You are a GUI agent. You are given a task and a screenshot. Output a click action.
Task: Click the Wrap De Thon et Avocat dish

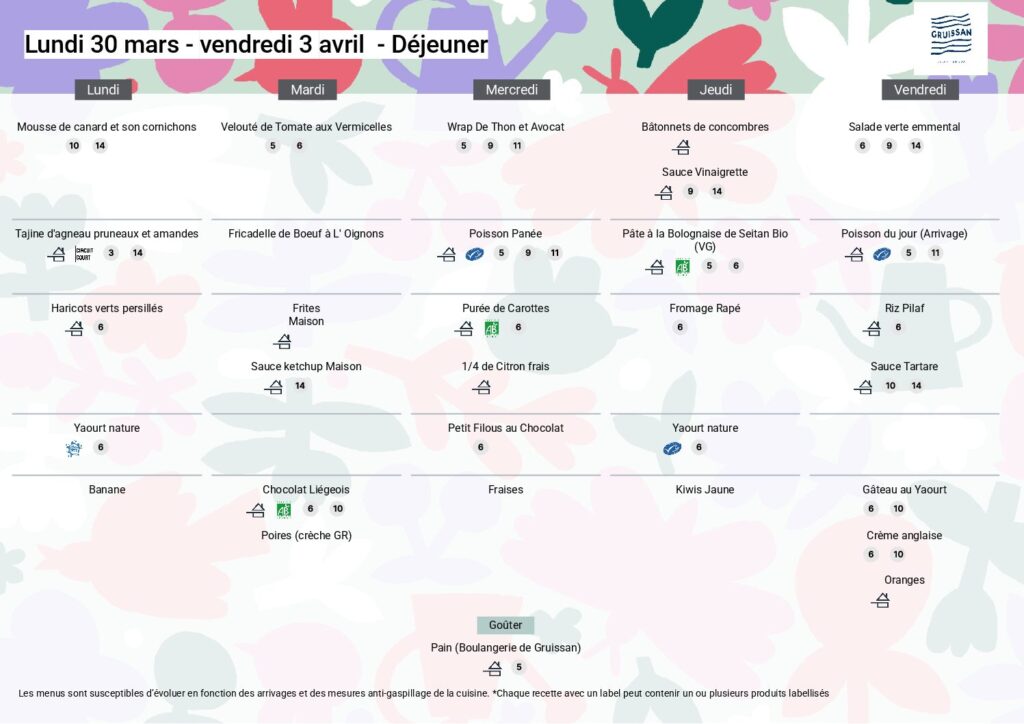505,127
